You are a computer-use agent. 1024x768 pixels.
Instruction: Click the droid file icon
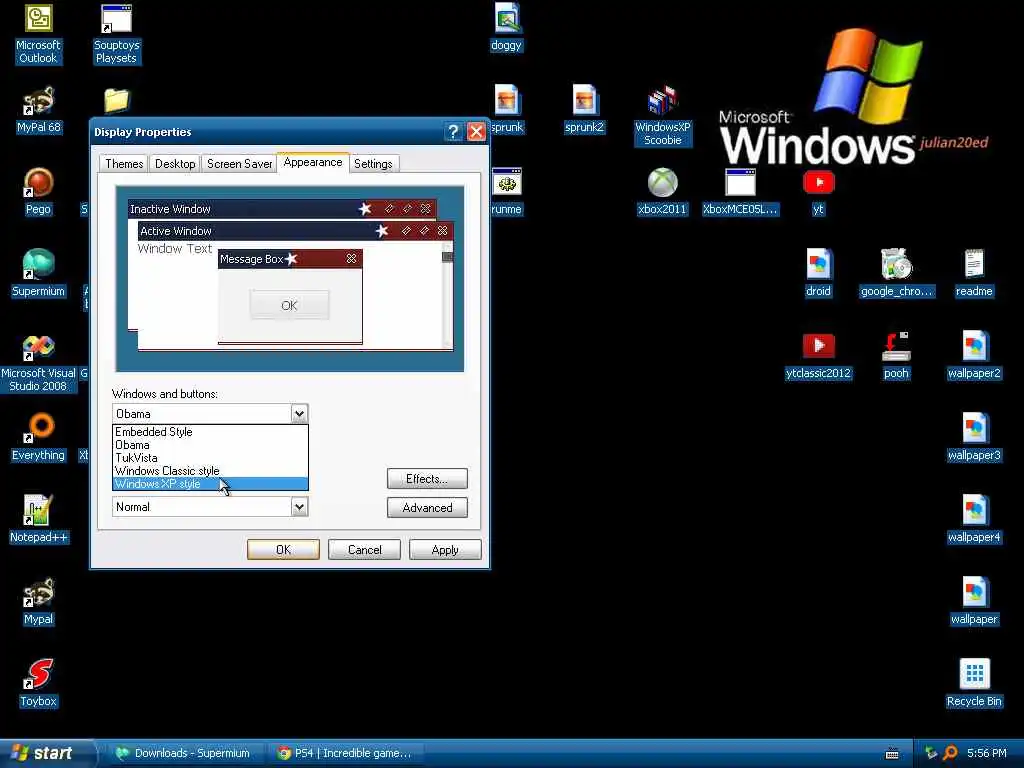tap(818, 274)
